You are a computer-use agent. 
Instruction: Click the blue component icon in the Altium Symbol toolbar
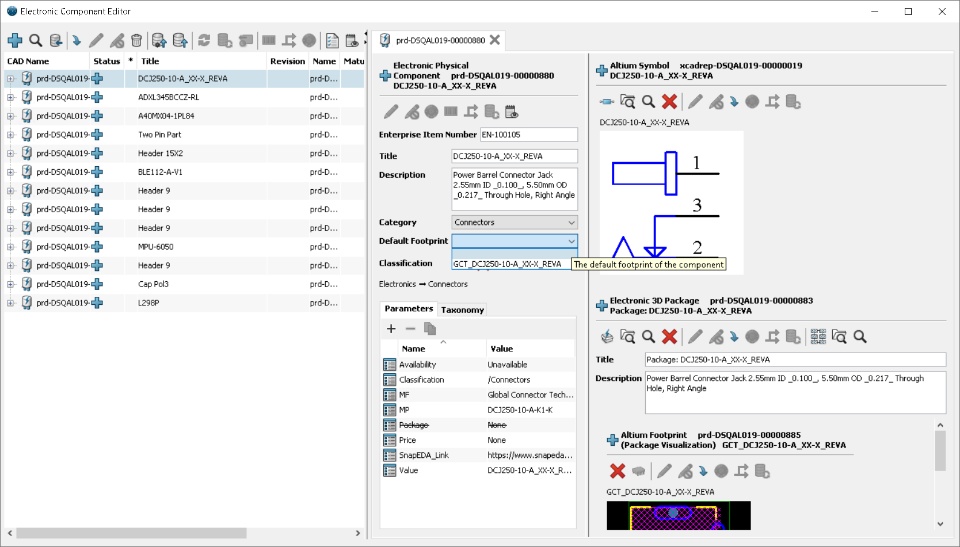pos(606,102)
